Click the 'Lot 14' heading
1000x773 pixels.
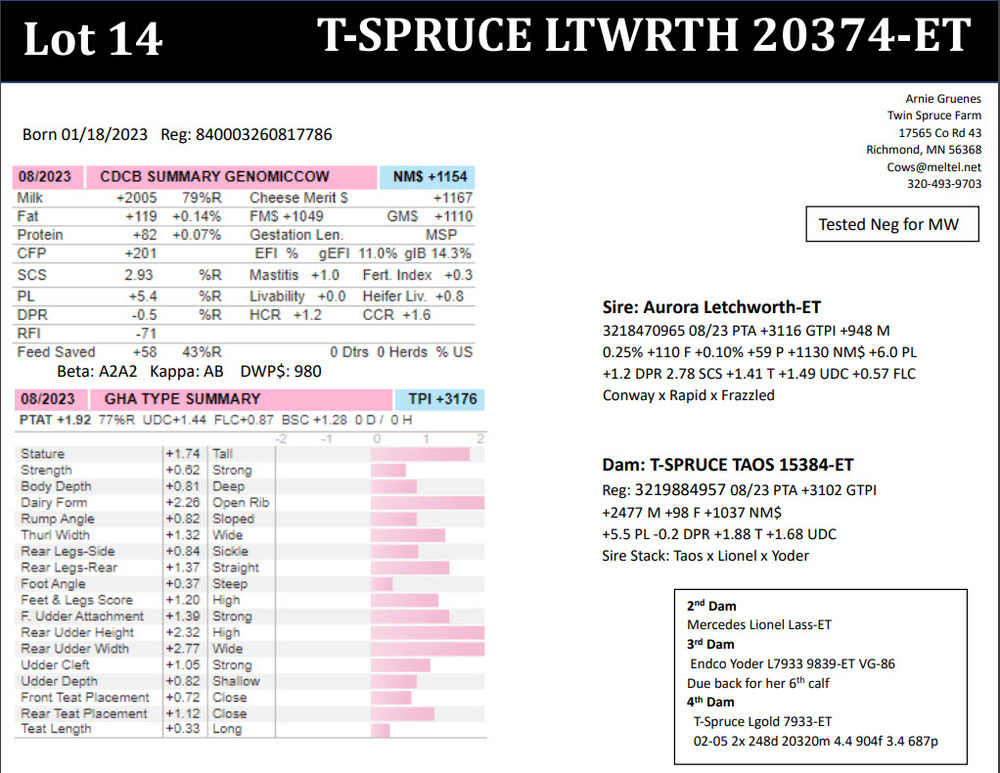click(x=93, y=39)
